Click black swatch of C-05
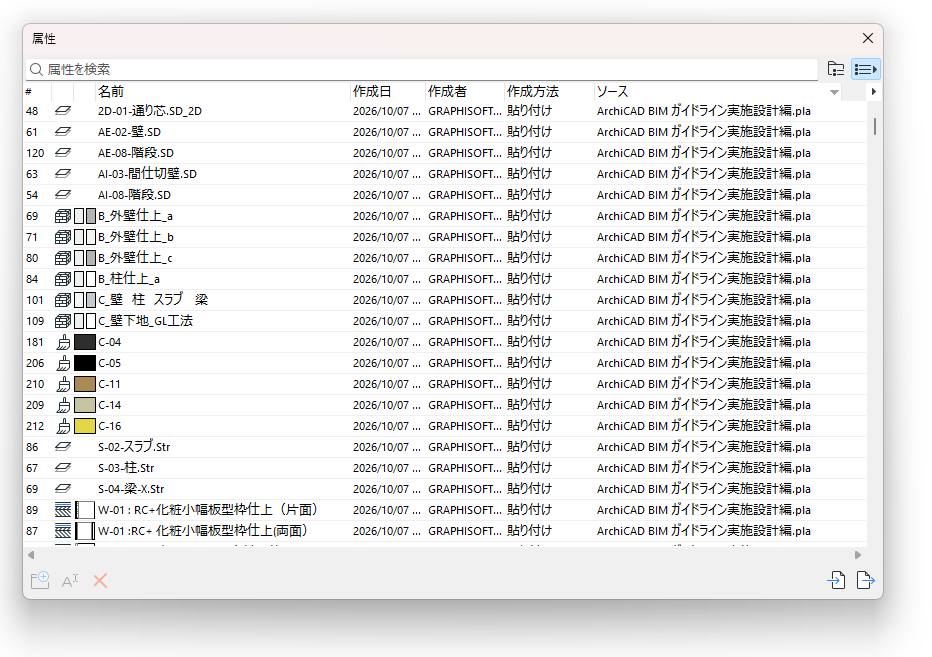The width and height of the screenshot is (932, 657). [85, 363]
